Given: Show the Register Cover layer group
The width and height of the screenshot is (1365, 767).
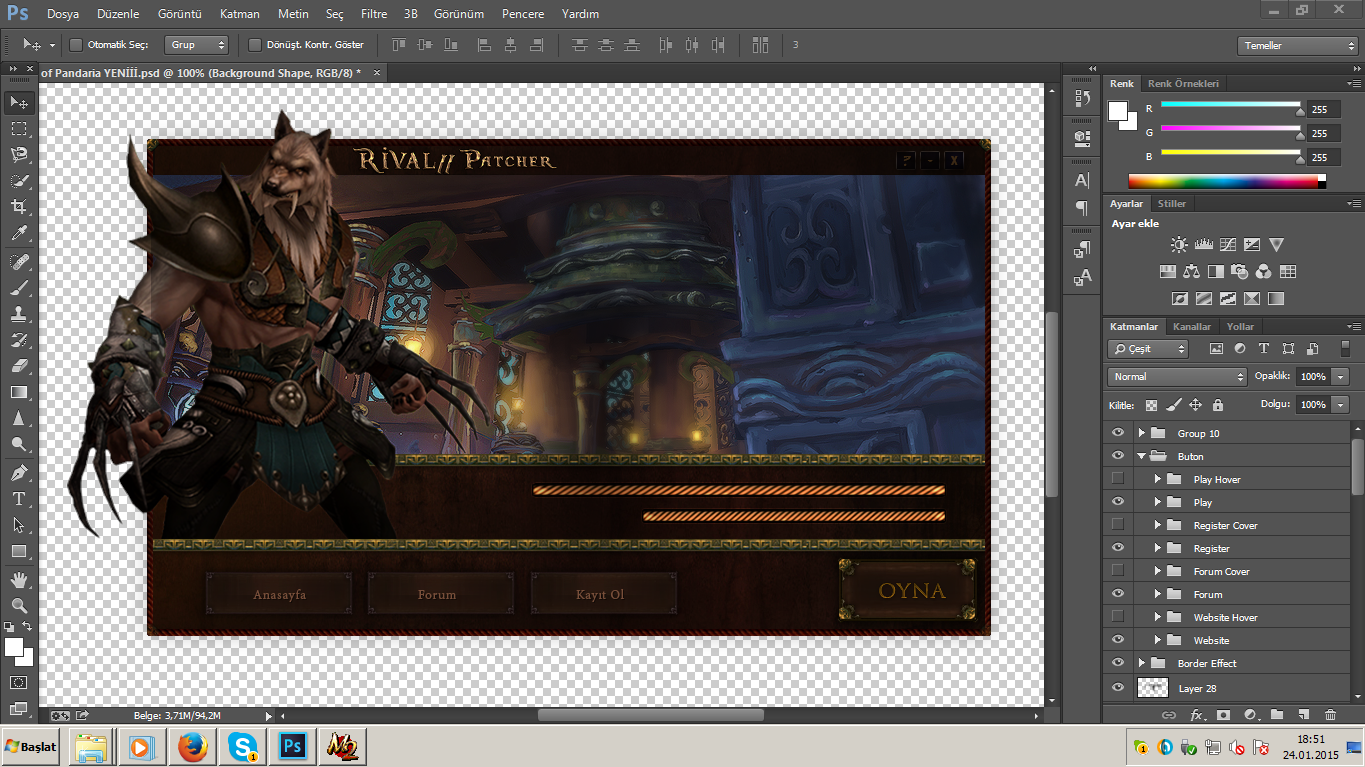Looking at the screenshot, I should click(x=1118, y=525).
